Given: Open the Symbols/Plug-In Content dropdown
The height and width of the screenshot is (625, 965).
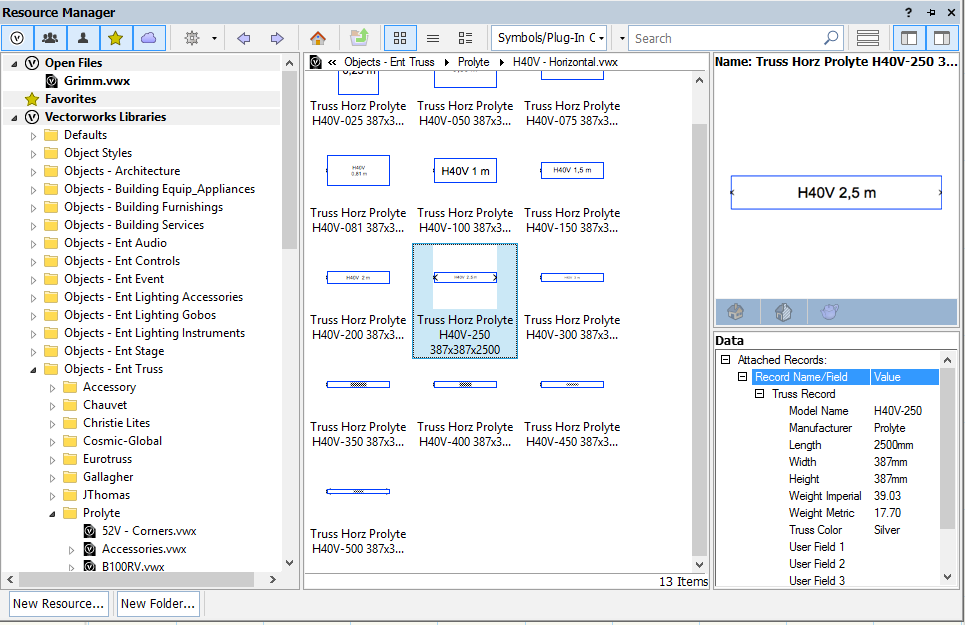Looking at the screenshot, I should coord(549,37).
